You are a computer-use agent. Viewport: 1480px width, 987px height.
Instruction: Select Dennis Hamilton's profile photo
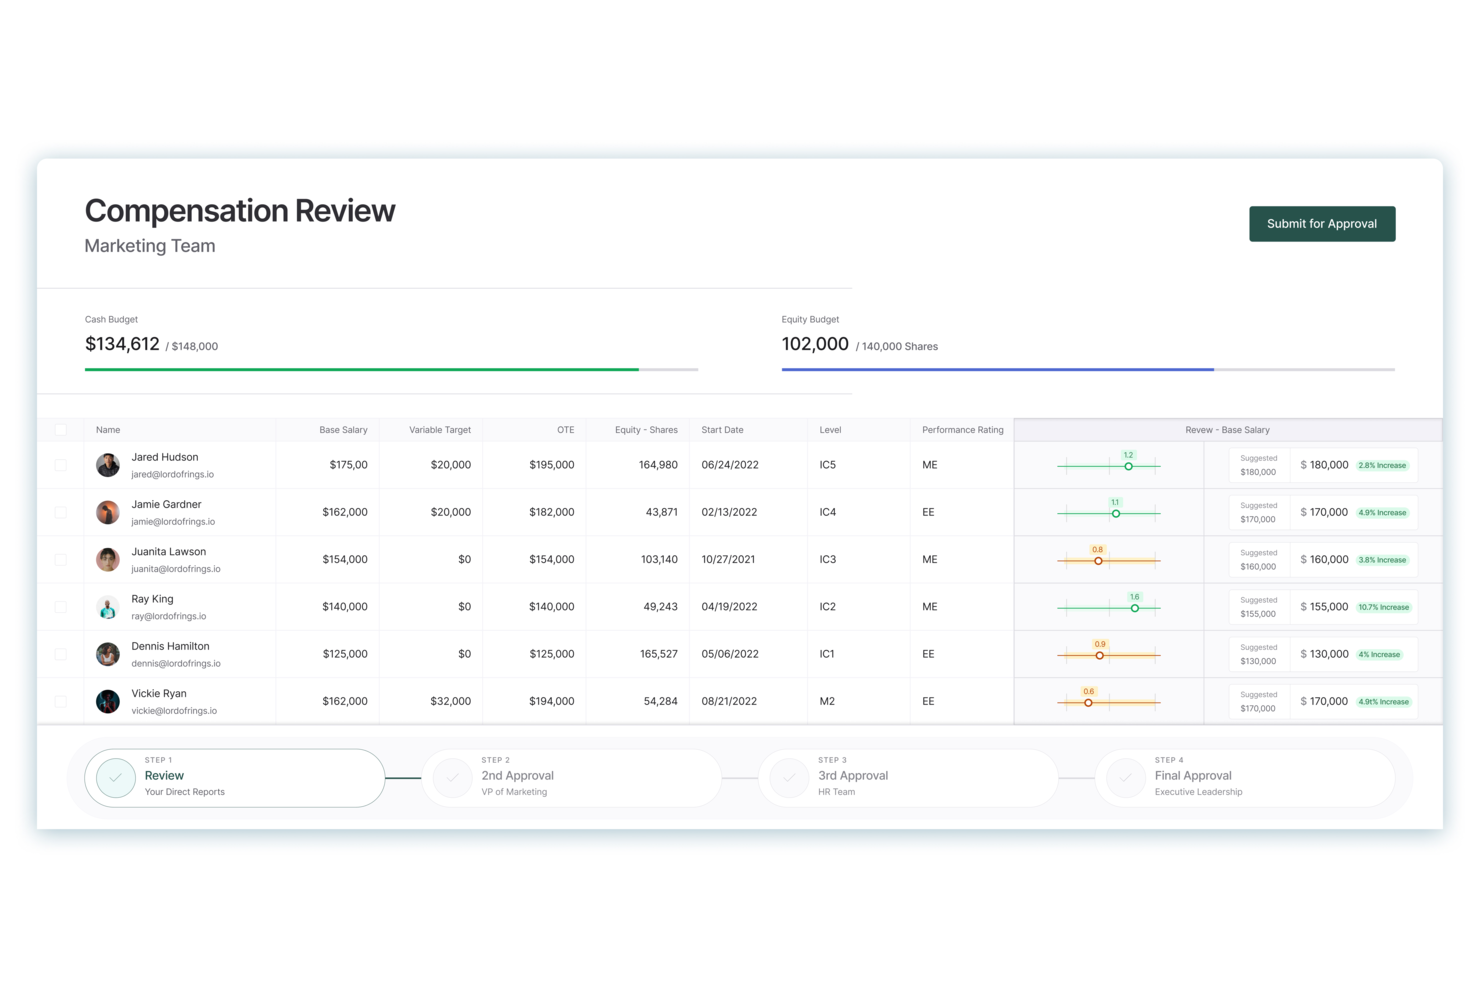[108, 654]
